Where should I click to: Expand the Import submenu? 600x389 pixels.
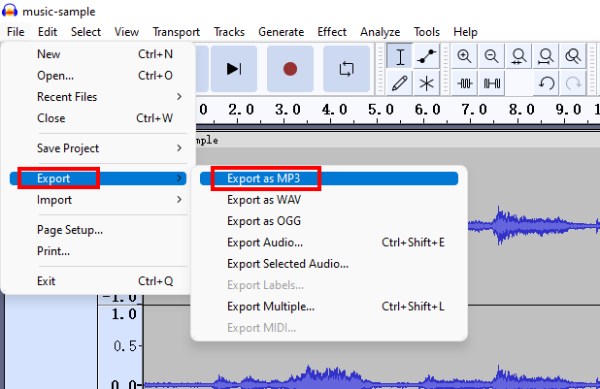pos(98,200)
